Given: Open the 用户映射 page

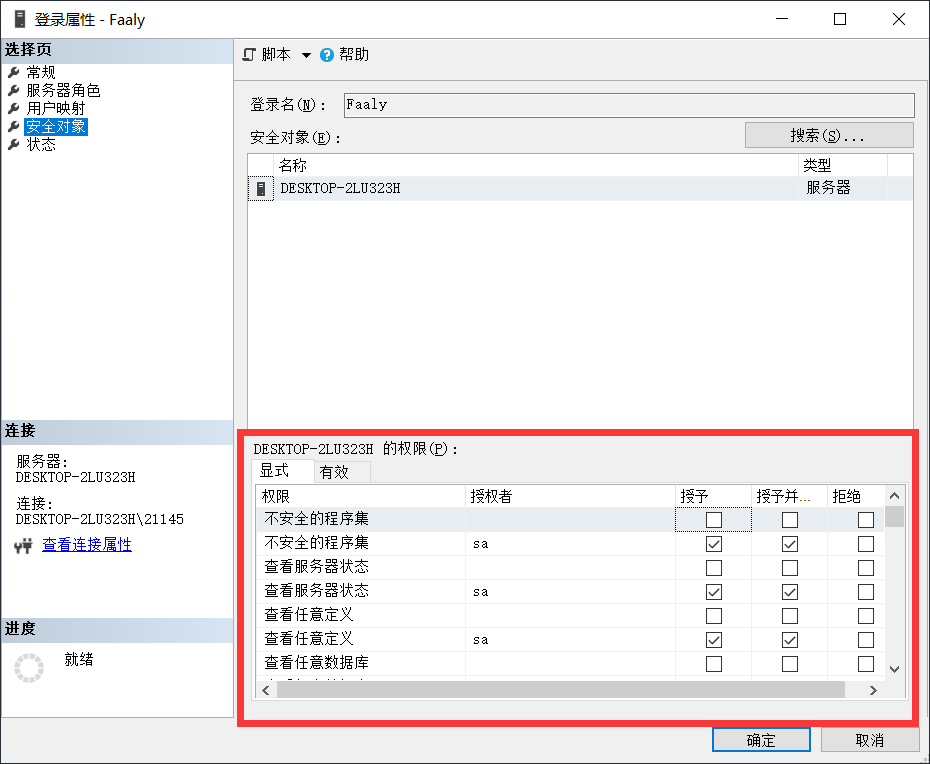Looking at the screenshot, I should pyautogui.click(x=56, y=109).
